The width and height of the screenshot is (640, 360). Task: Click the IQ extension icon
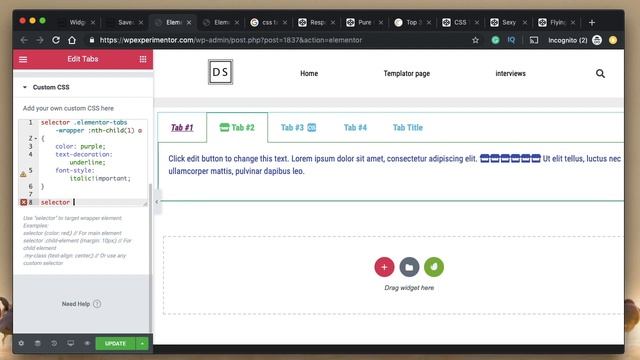(511, 40)
